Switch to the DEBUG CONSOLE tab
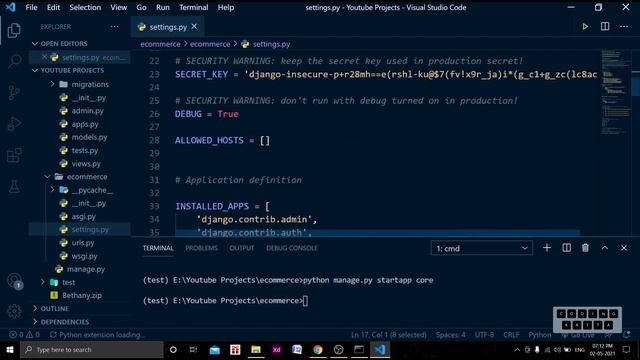640x360 pixels. tap(291, 248)
